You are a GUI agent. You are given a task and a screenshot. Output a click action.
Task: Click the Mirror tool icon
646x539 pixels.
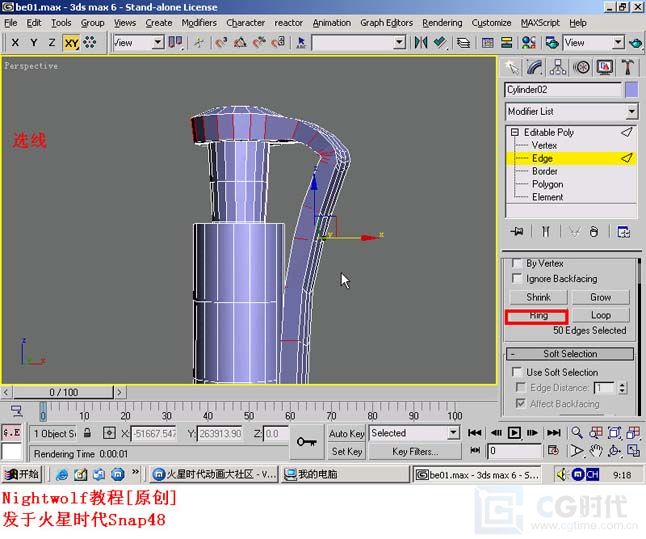421,42
